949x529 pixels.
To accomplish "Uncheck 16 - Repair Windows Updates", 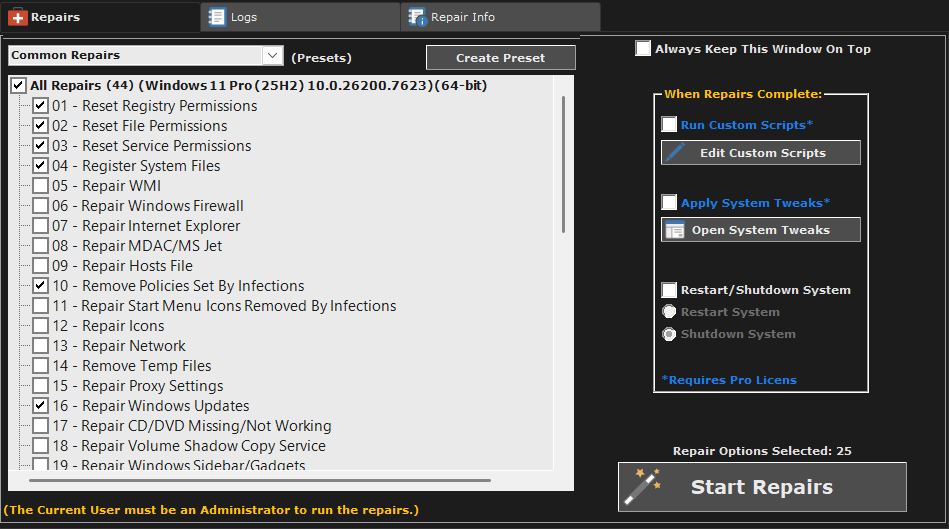I will tap(40, 406).
